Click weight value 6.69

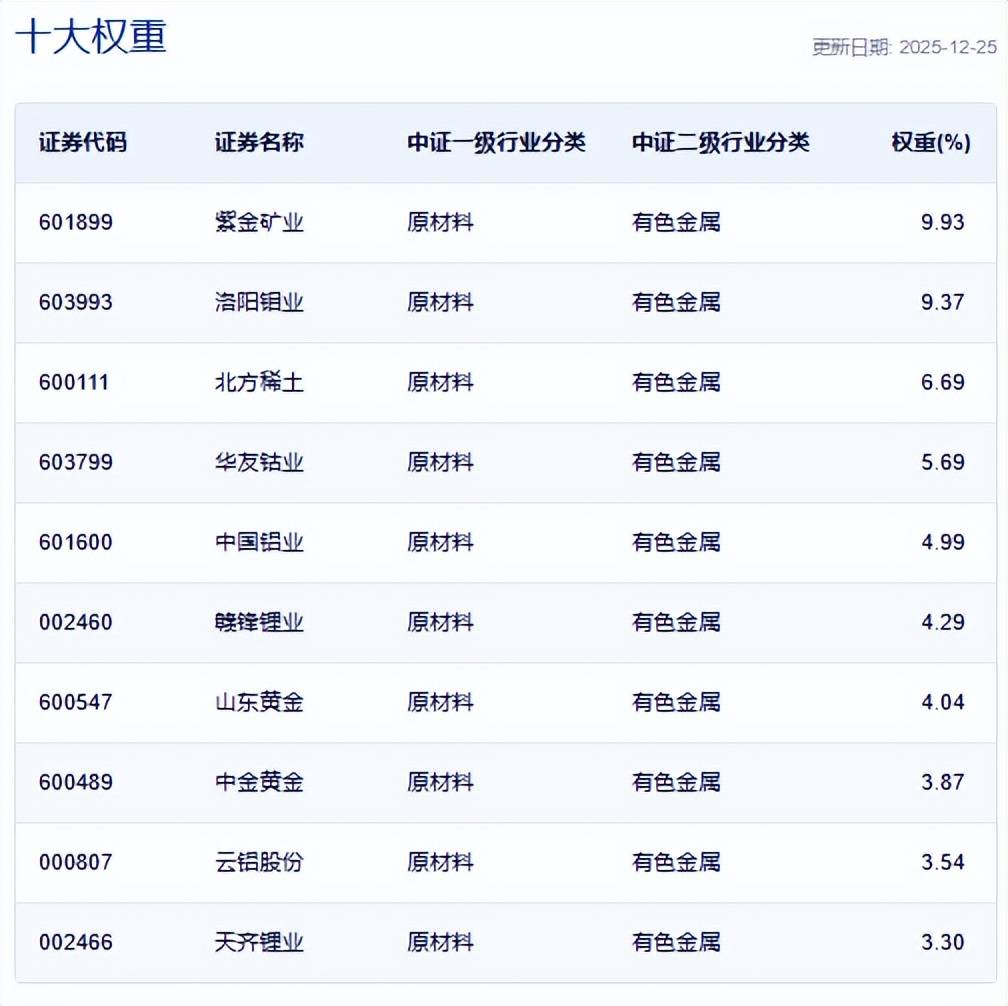[942, 382]
